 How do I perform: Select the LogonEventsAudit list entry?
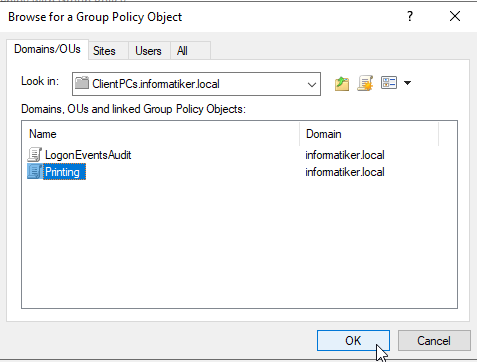pos(88,155)
